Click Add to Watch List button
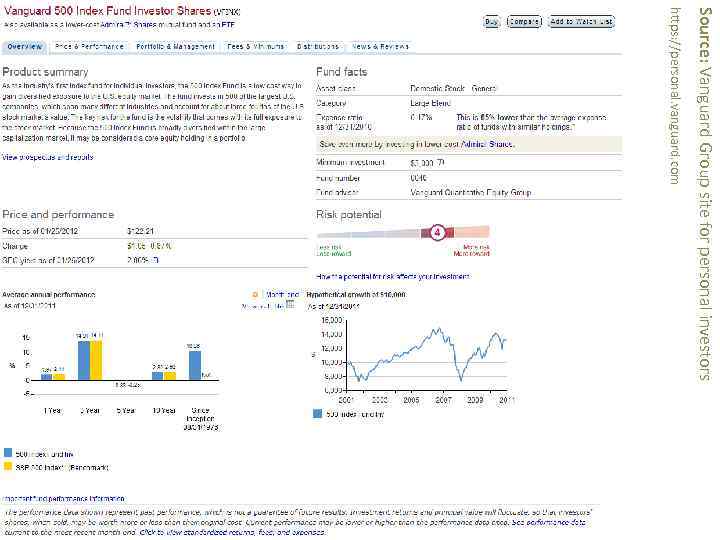The width and height of the screenshot is (720, 540). pos(581,22)
